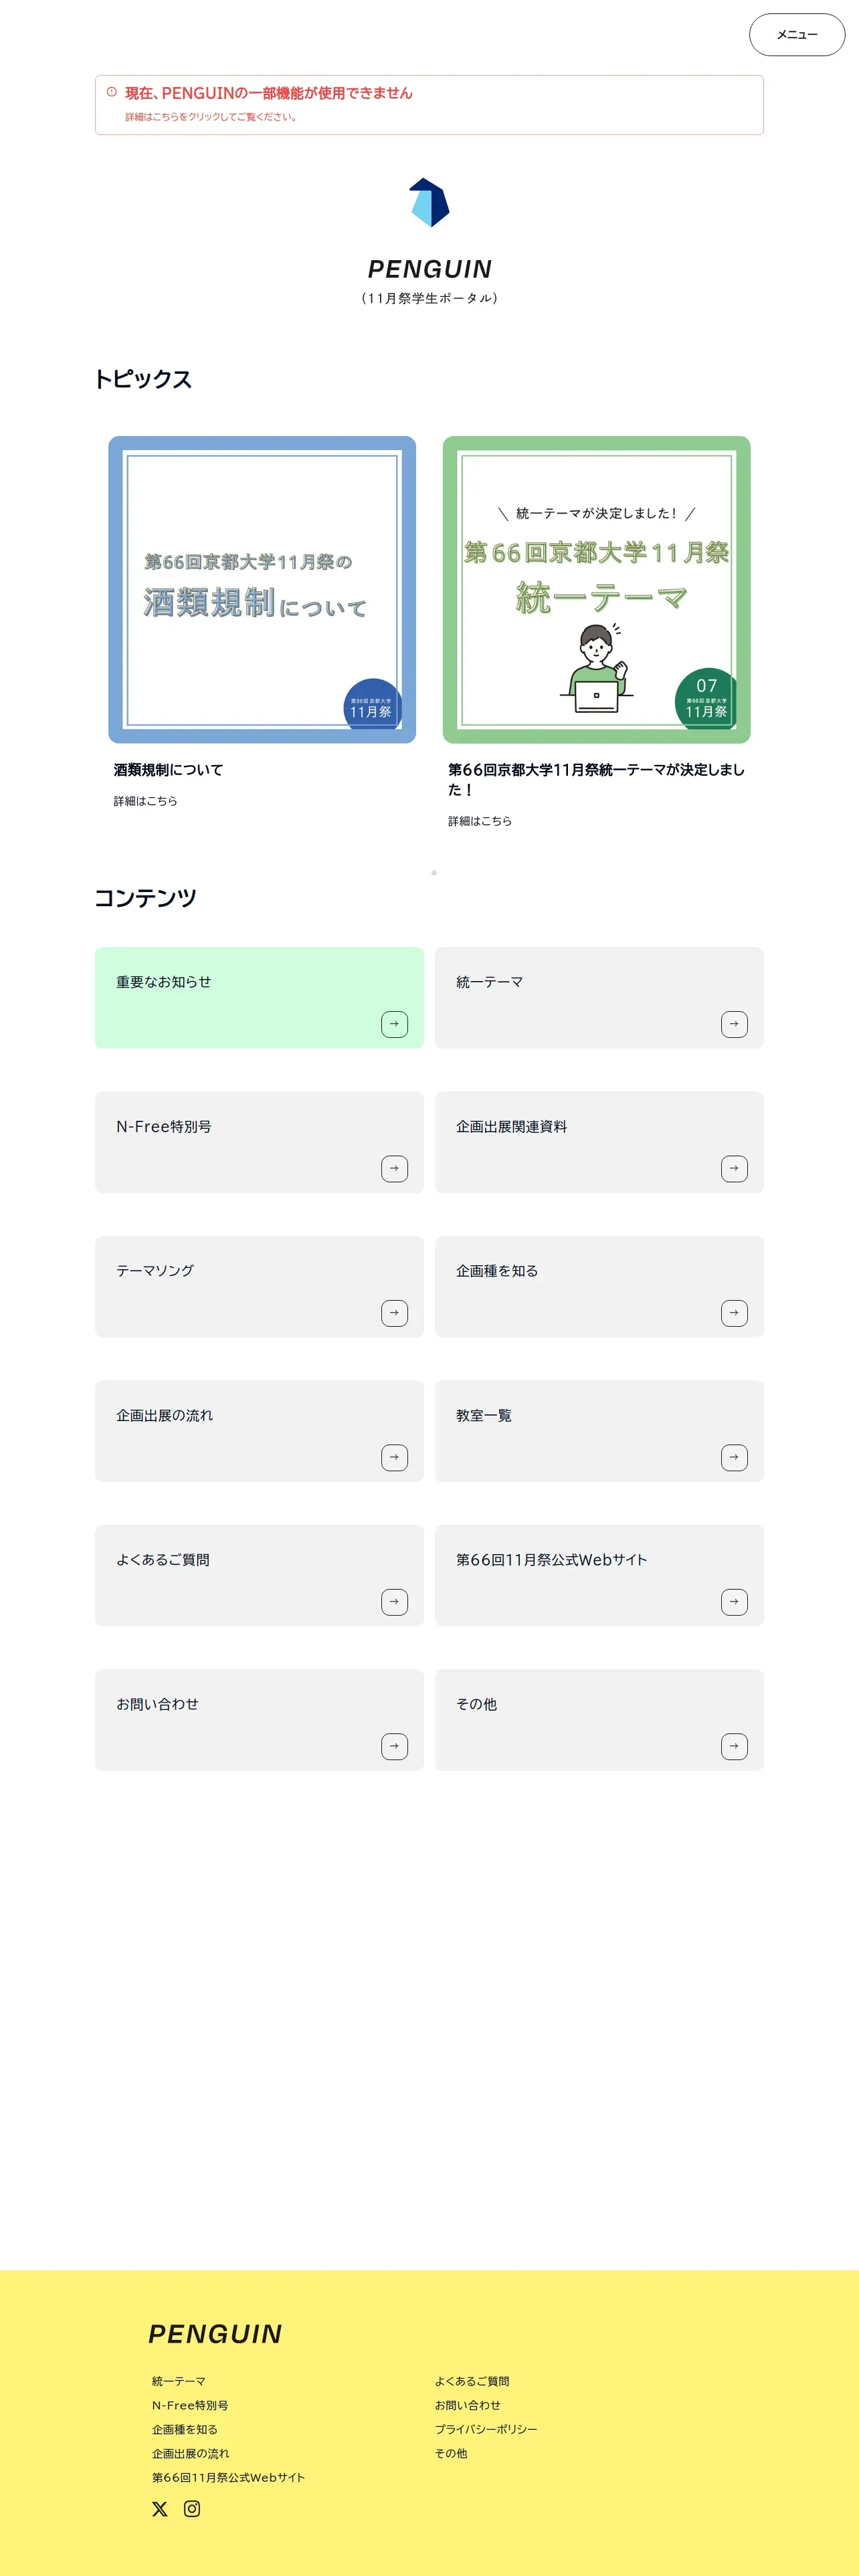859x2576 pixels.
Task: Click the PENGUIN logo emblem at top
Action: (x=429, y=203)
